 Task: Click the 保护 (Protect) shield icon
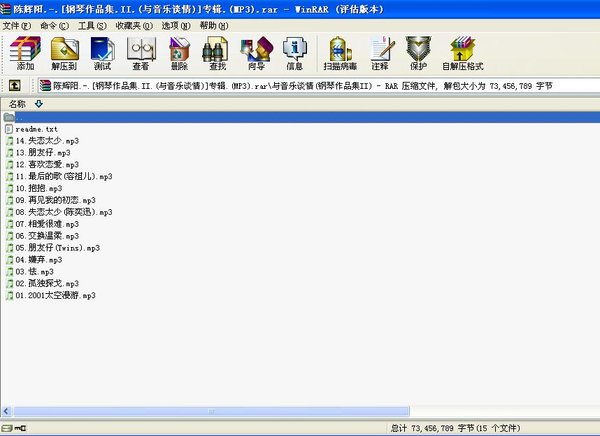point(418,53)
